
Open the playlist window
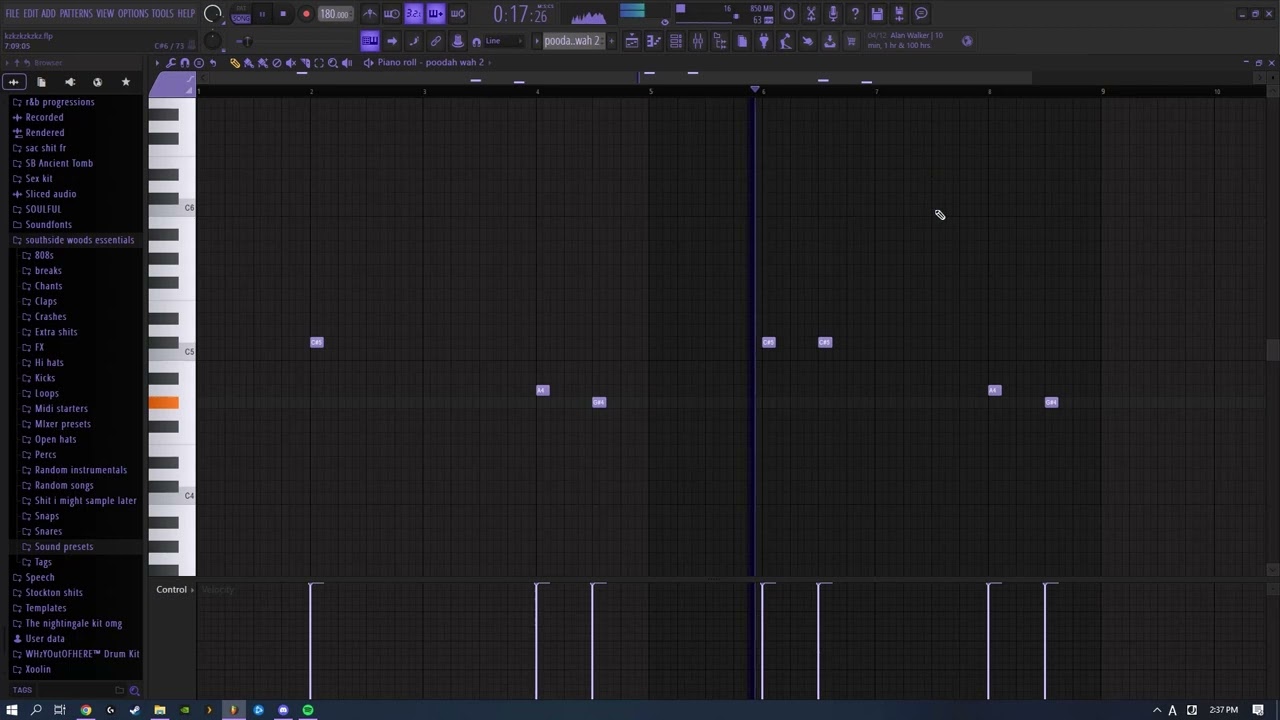point(631,41)
